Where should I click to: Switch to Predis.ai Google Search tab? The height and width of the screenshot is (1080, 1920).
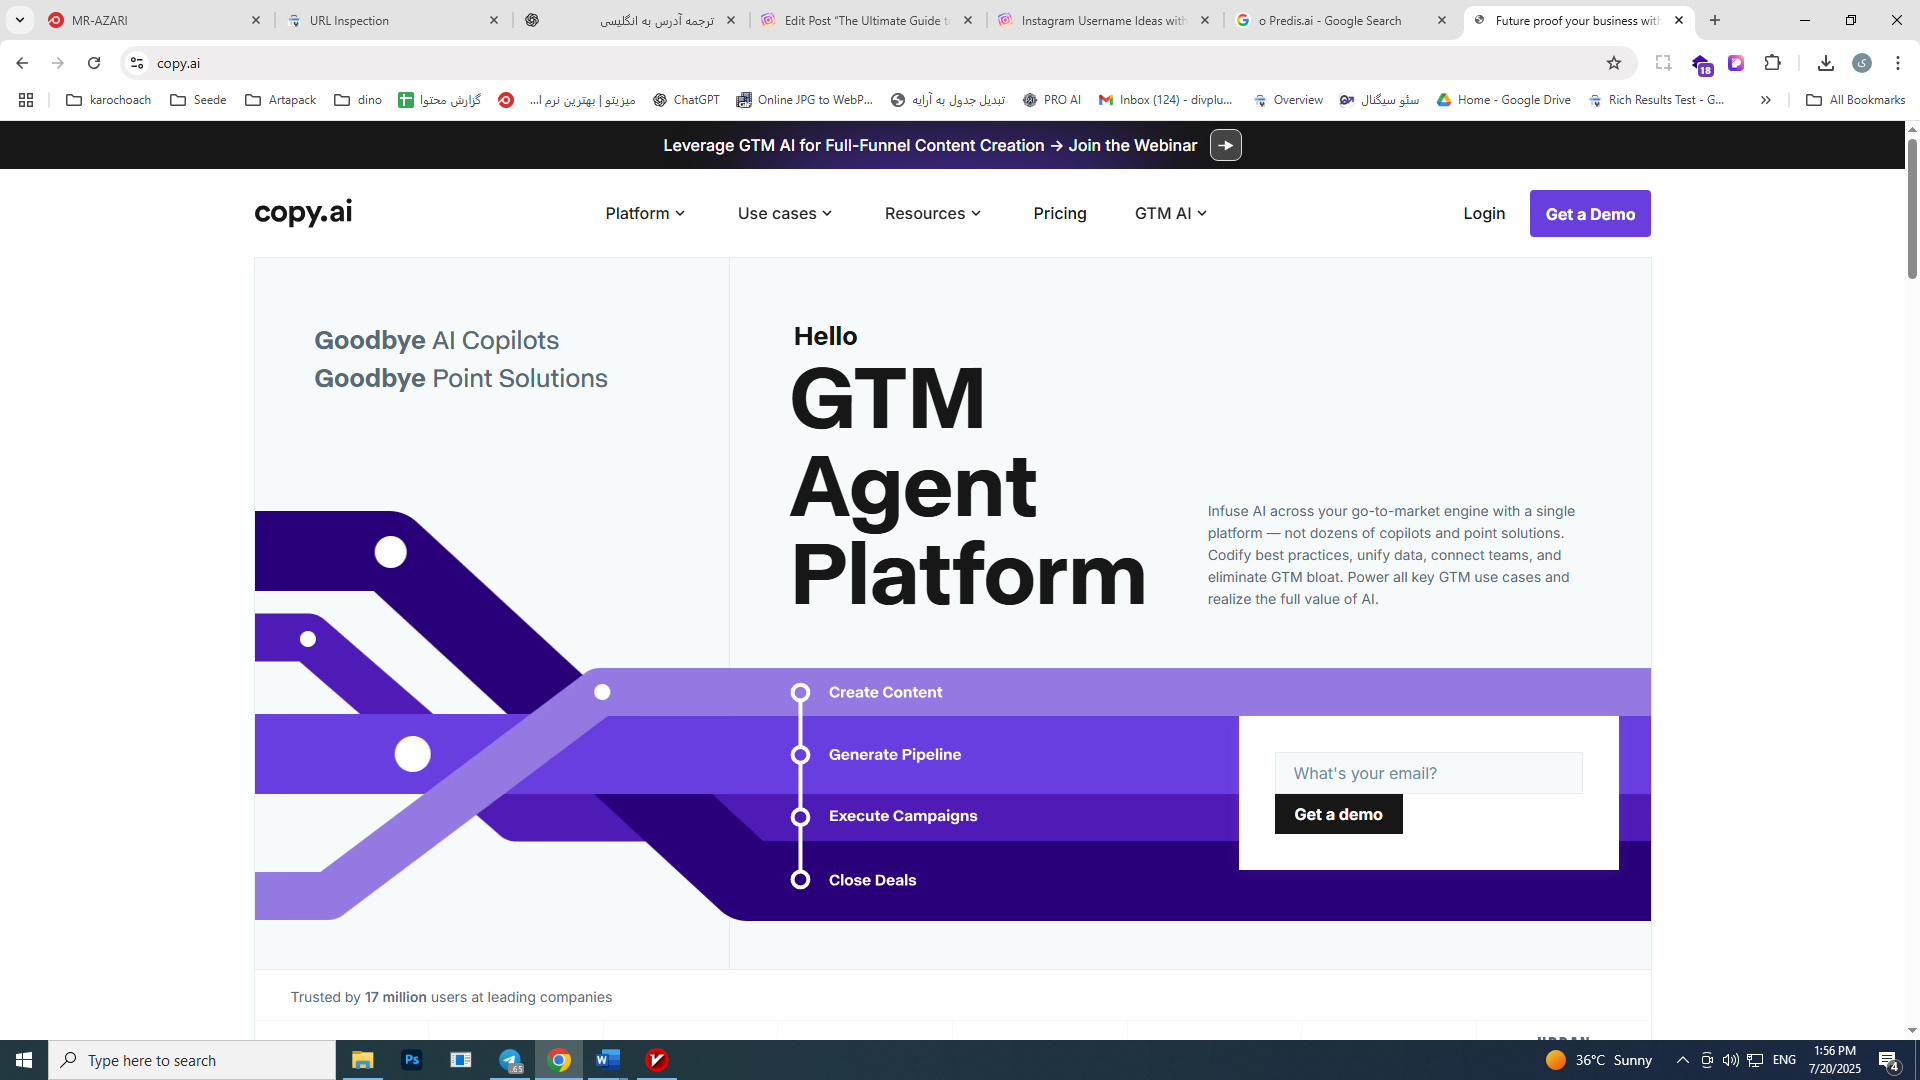(1340, 20)
